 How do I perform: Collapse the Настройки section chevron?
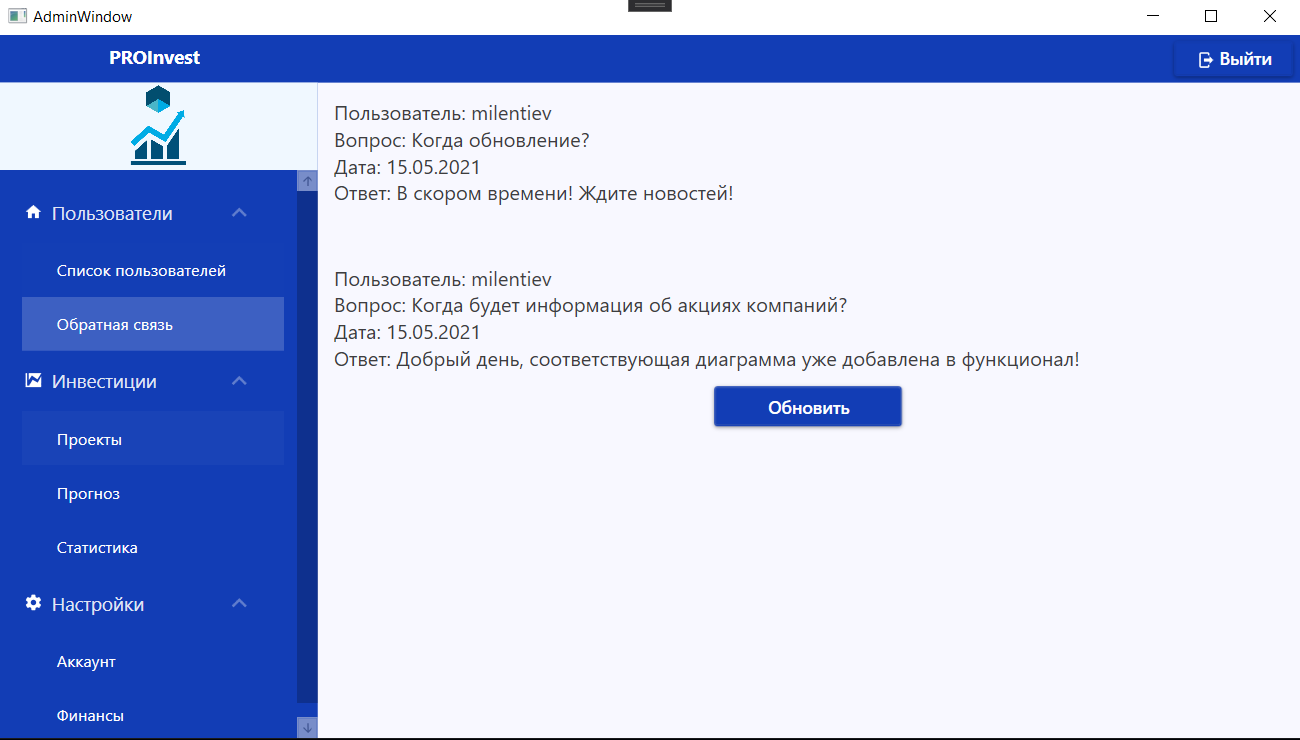[x=239, y=604]
